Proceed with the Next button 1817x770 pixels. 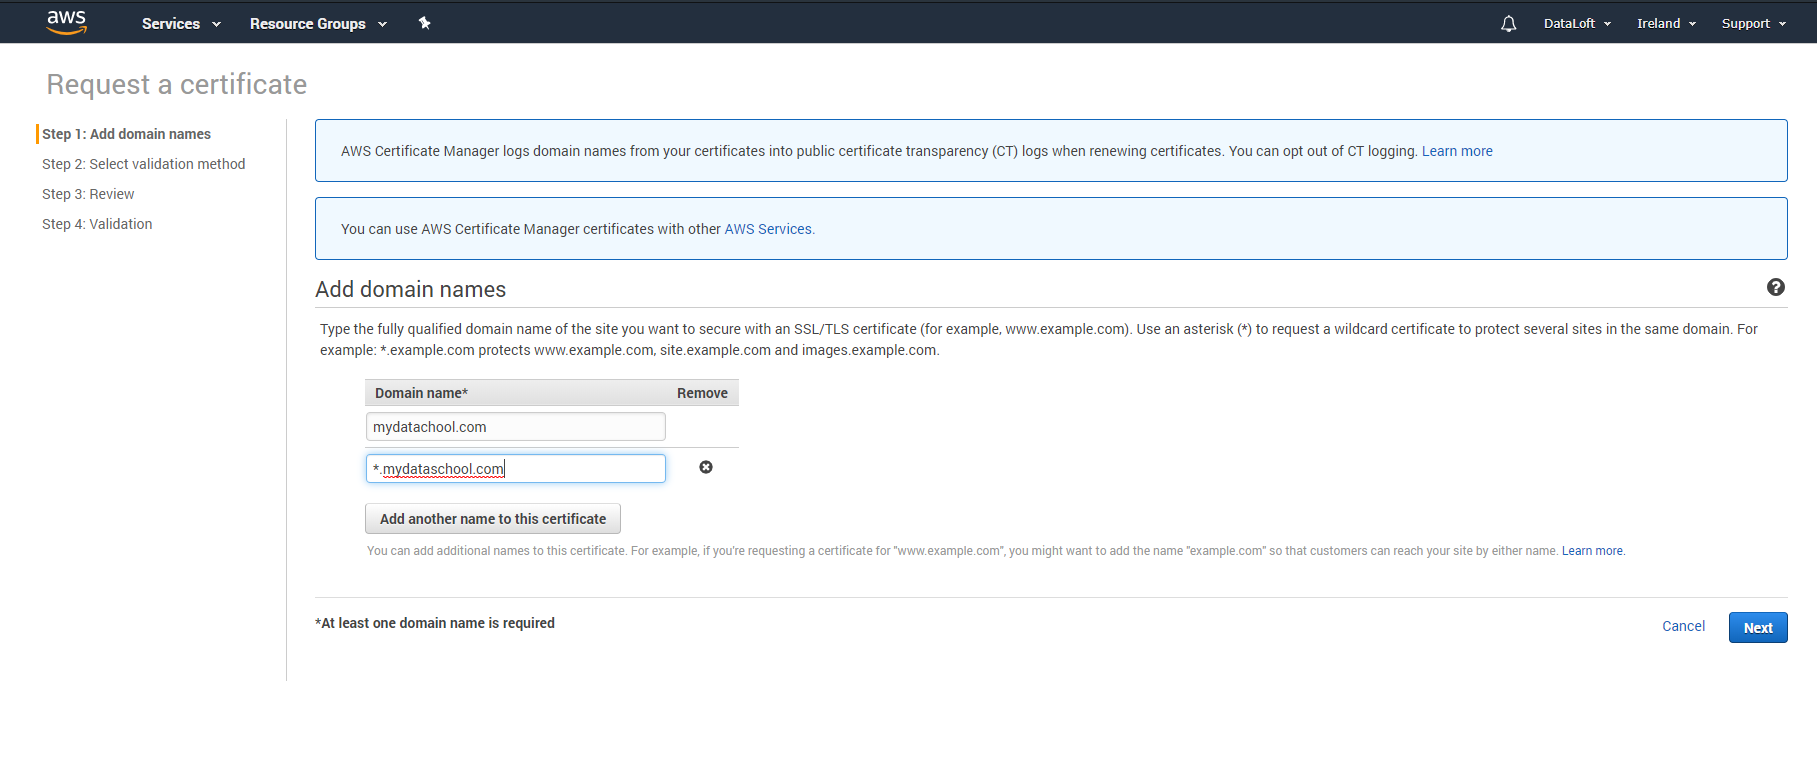pyautogui.click(x=1758, y=627)
